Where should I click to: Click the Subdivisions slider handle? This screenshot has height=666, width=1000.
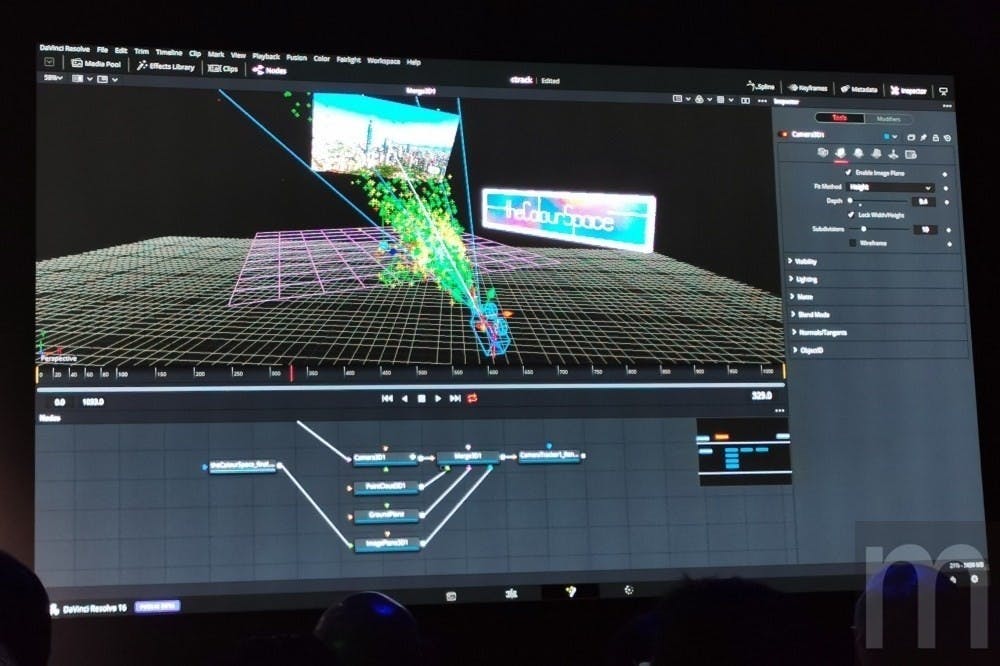[864, 228]
